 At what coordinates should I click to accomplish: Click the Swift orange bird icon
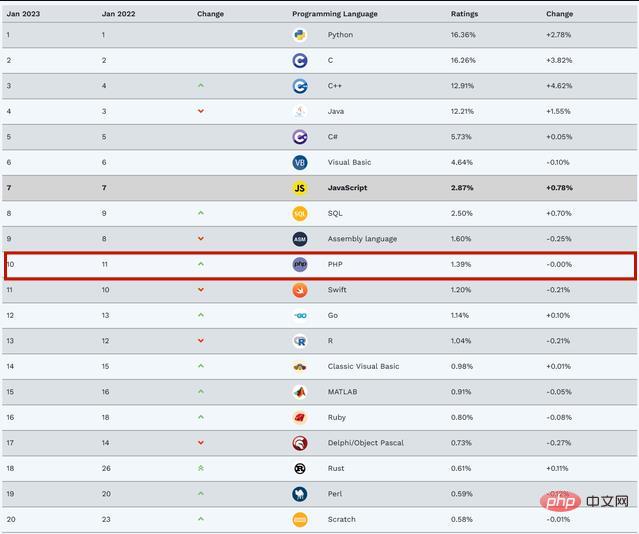click(x=300, y=290)
